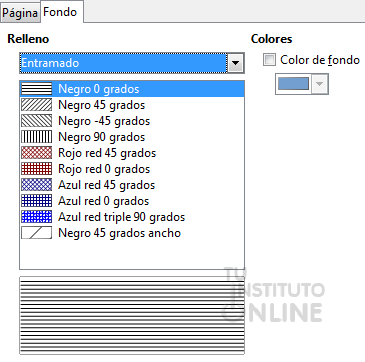Select the Negro 90 grados vertical hatch icon
The height and width of the screenshot is (362, 365).
click(37, 137)
